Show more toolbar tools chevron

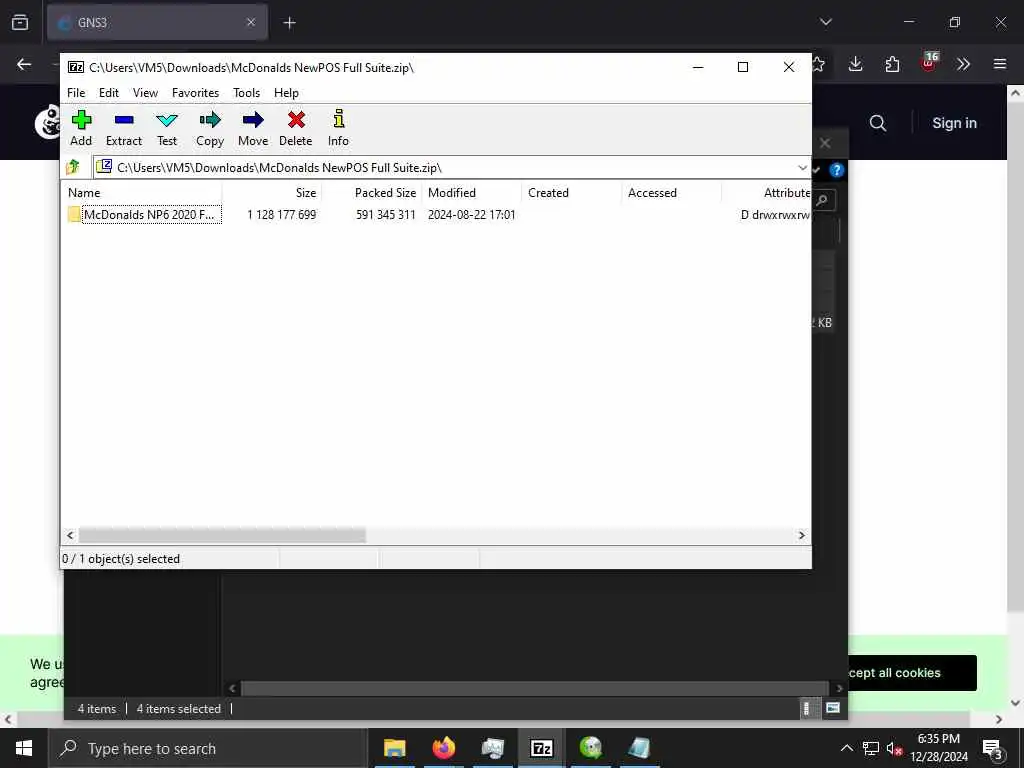(x=963, y=64)
